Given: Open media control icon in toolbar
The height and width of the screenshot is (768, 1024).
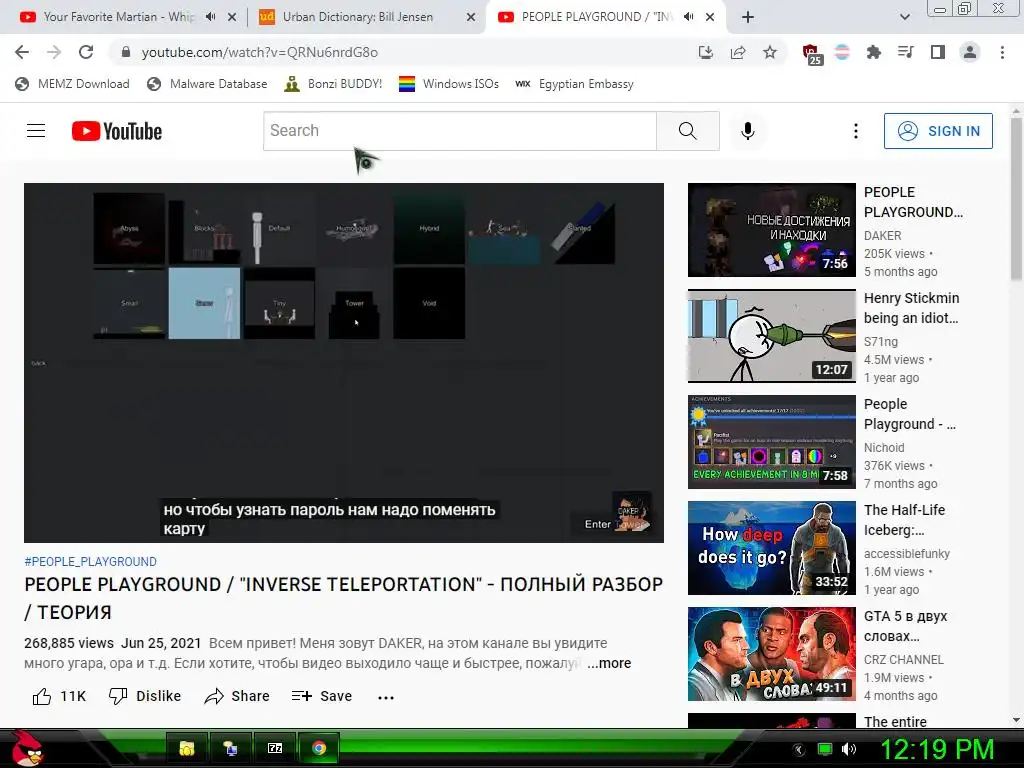Looking at the screenshot, I should (x=906, y=52).
